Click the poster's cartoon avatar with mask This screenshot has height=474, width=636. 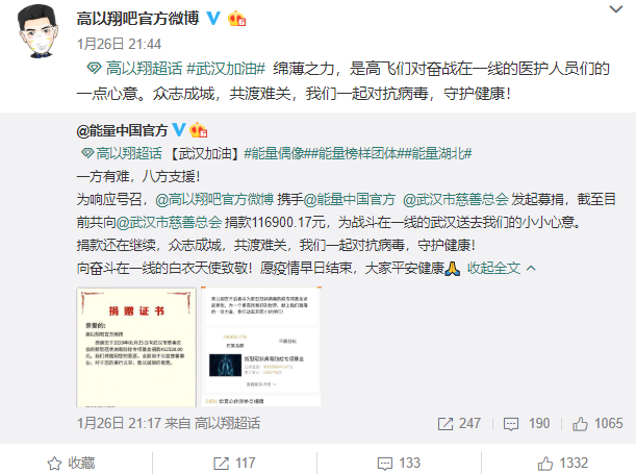[x=38, y=31]
